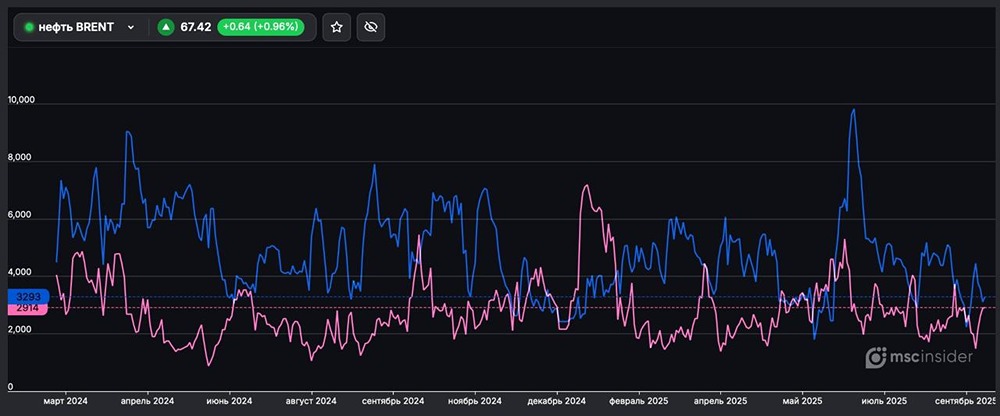Toggle chart visibility with crossed-eye icon

(370, 27)
